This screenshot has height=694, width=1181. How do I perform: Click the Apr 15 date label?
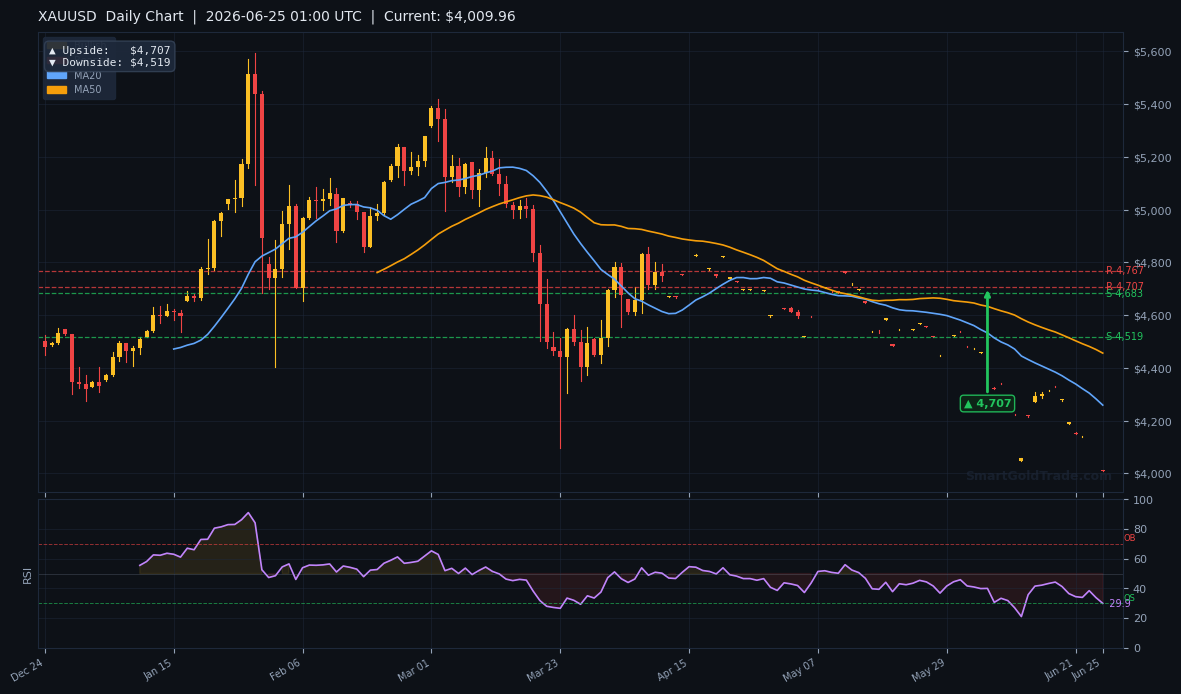(x=671, y=670)
